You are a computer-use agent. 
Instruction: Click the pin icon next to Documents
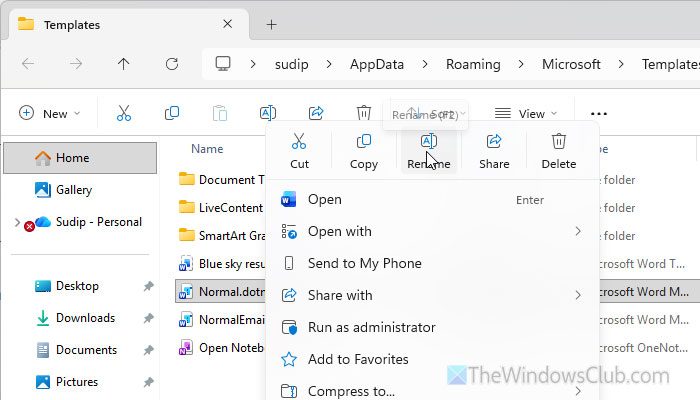point(148,350)
